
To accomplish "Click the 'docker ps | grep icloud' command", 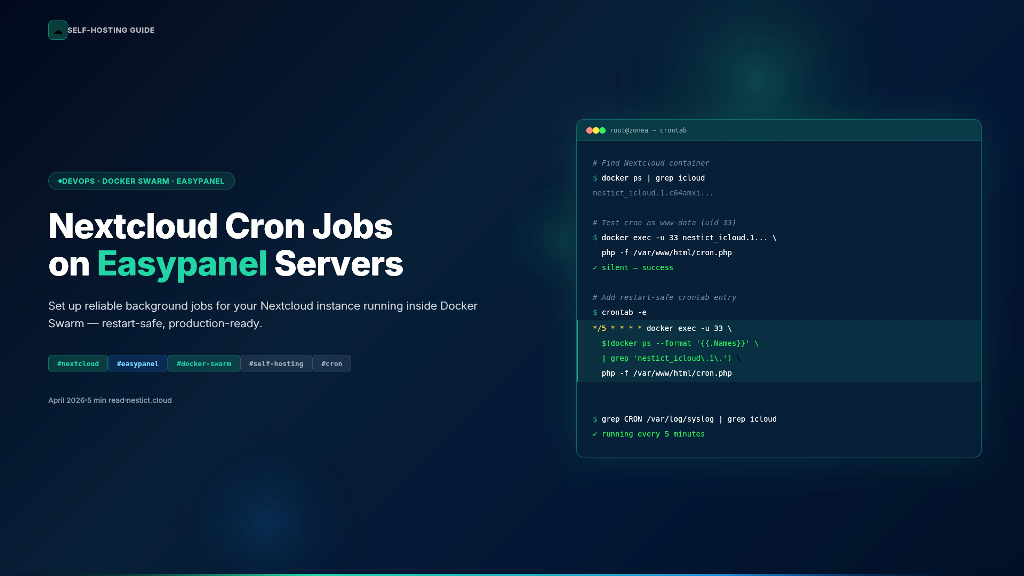I will (652, 178).
